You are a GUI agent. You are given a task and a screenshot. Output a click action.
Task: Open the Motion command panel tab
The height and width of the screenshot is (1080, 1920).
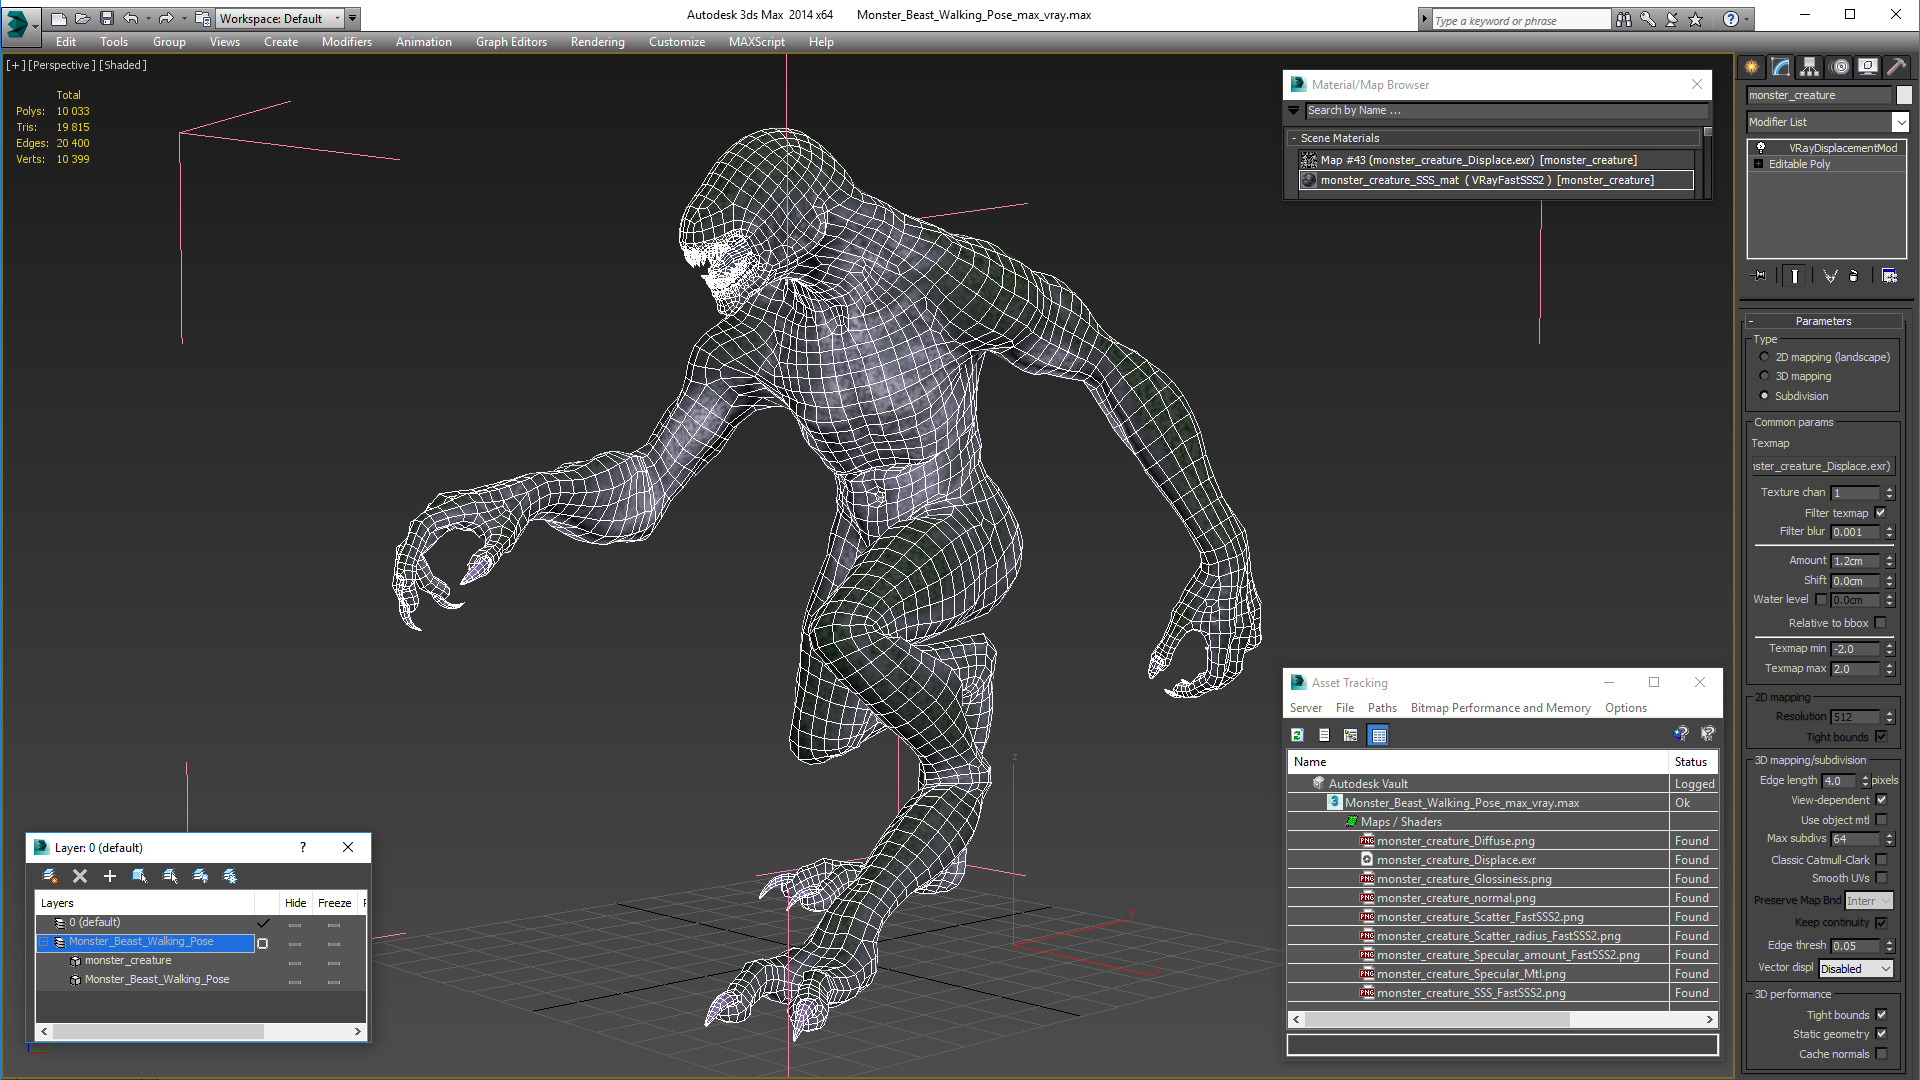1840,67
